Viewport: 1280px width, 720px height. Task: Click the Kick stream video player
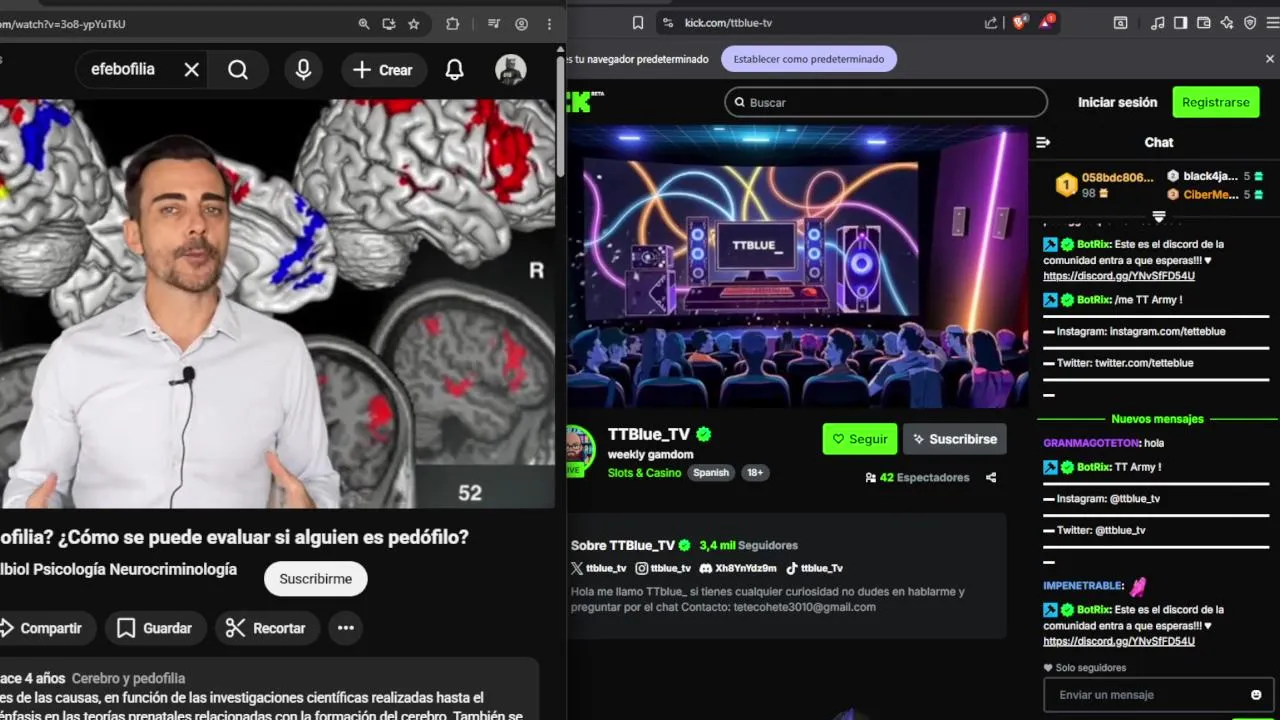pos(797,266)
